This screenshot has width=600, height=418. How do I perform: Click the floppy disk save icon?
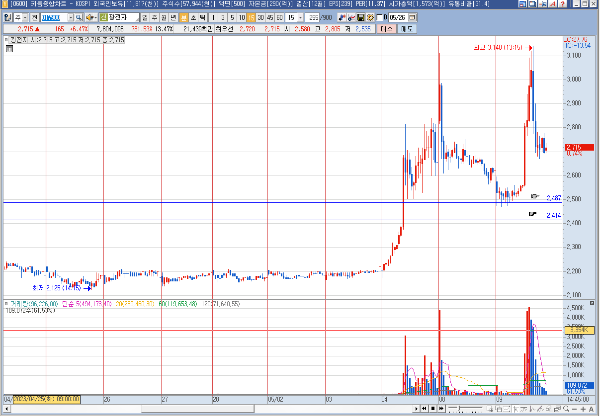click(360, 18)
